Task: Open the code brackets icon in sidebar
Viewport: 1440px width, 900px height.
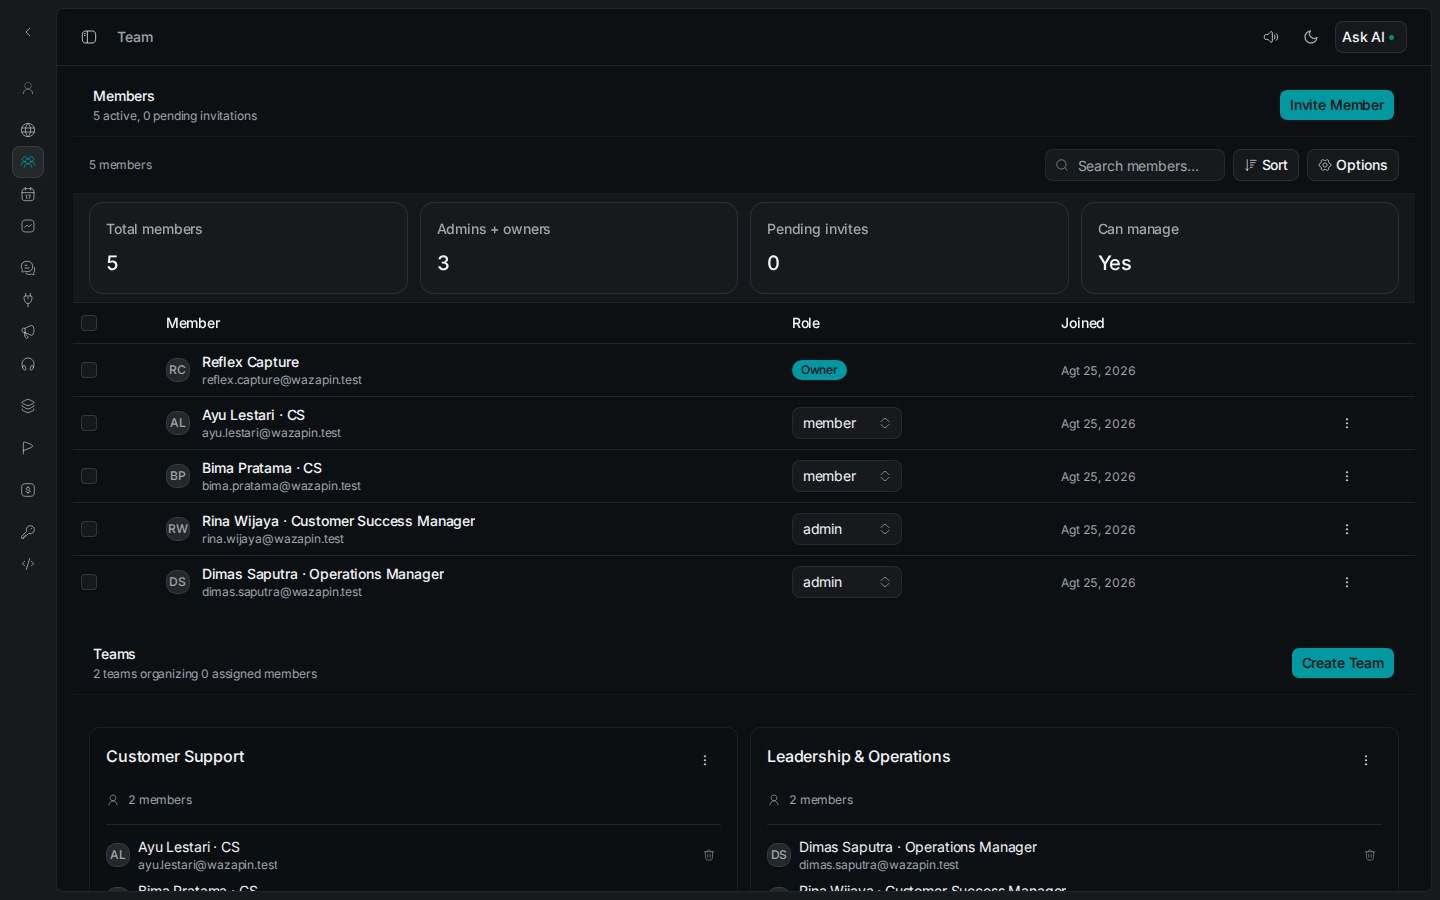Action: (28, 564)
